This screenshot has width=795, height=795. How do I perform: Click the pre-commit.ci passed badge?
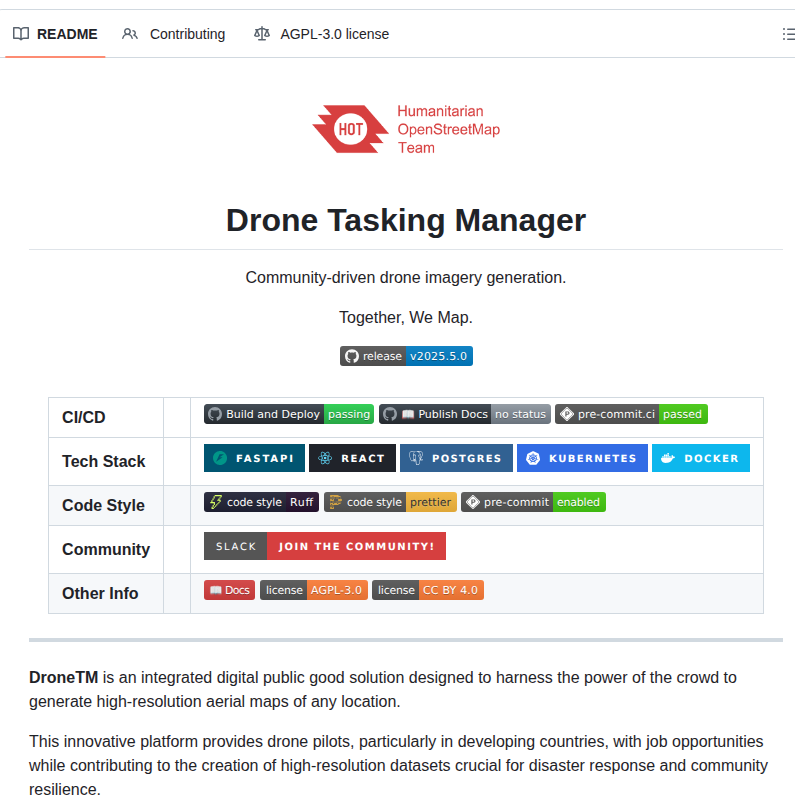coord(631,414)
